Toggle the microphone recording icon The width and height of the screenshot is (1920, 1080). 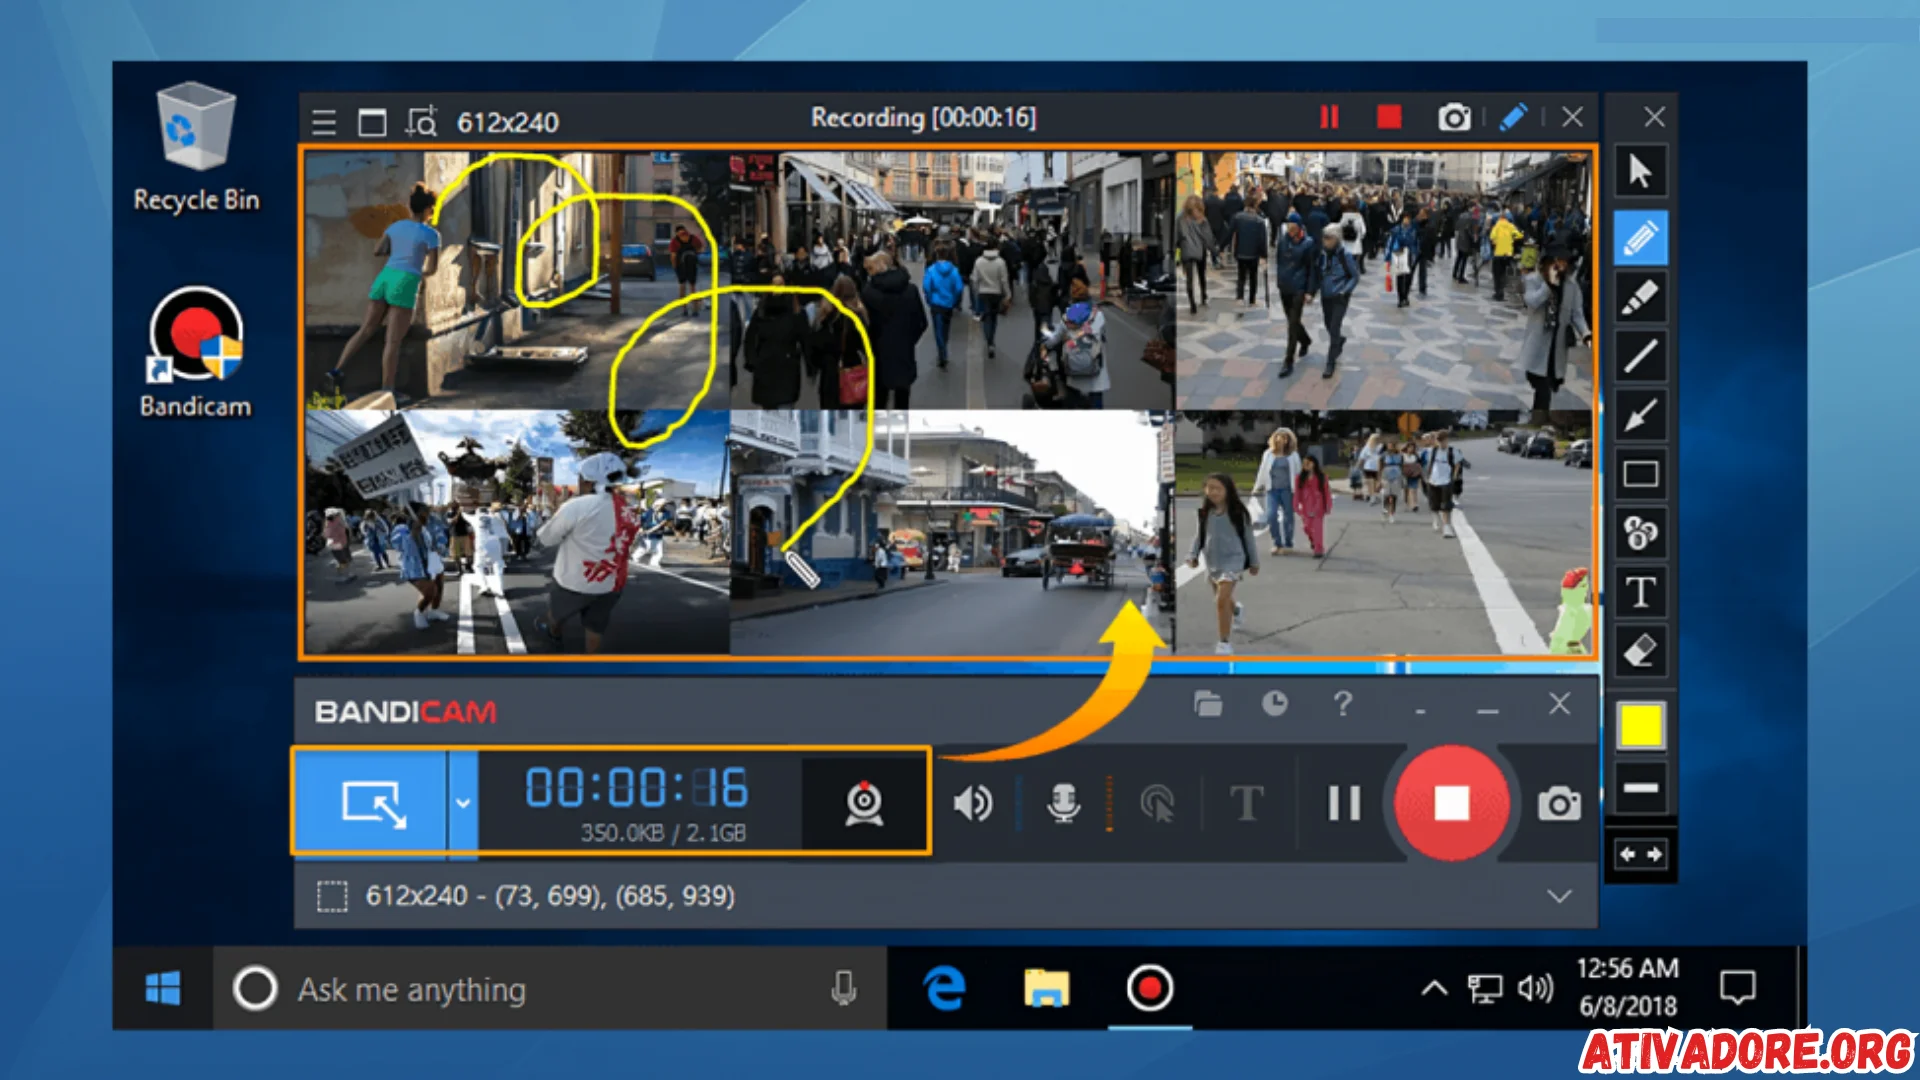pos(1063,803)
